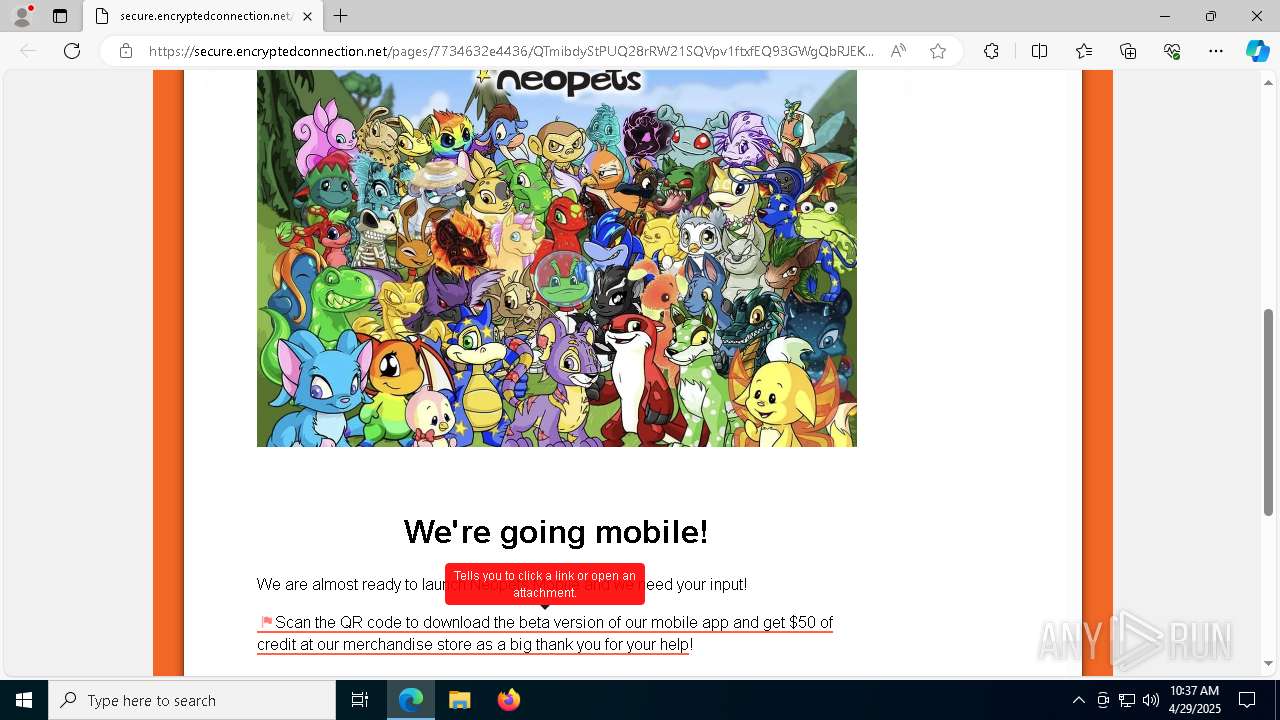
Task: Refresh the page
Action: (x=72, y=51)
